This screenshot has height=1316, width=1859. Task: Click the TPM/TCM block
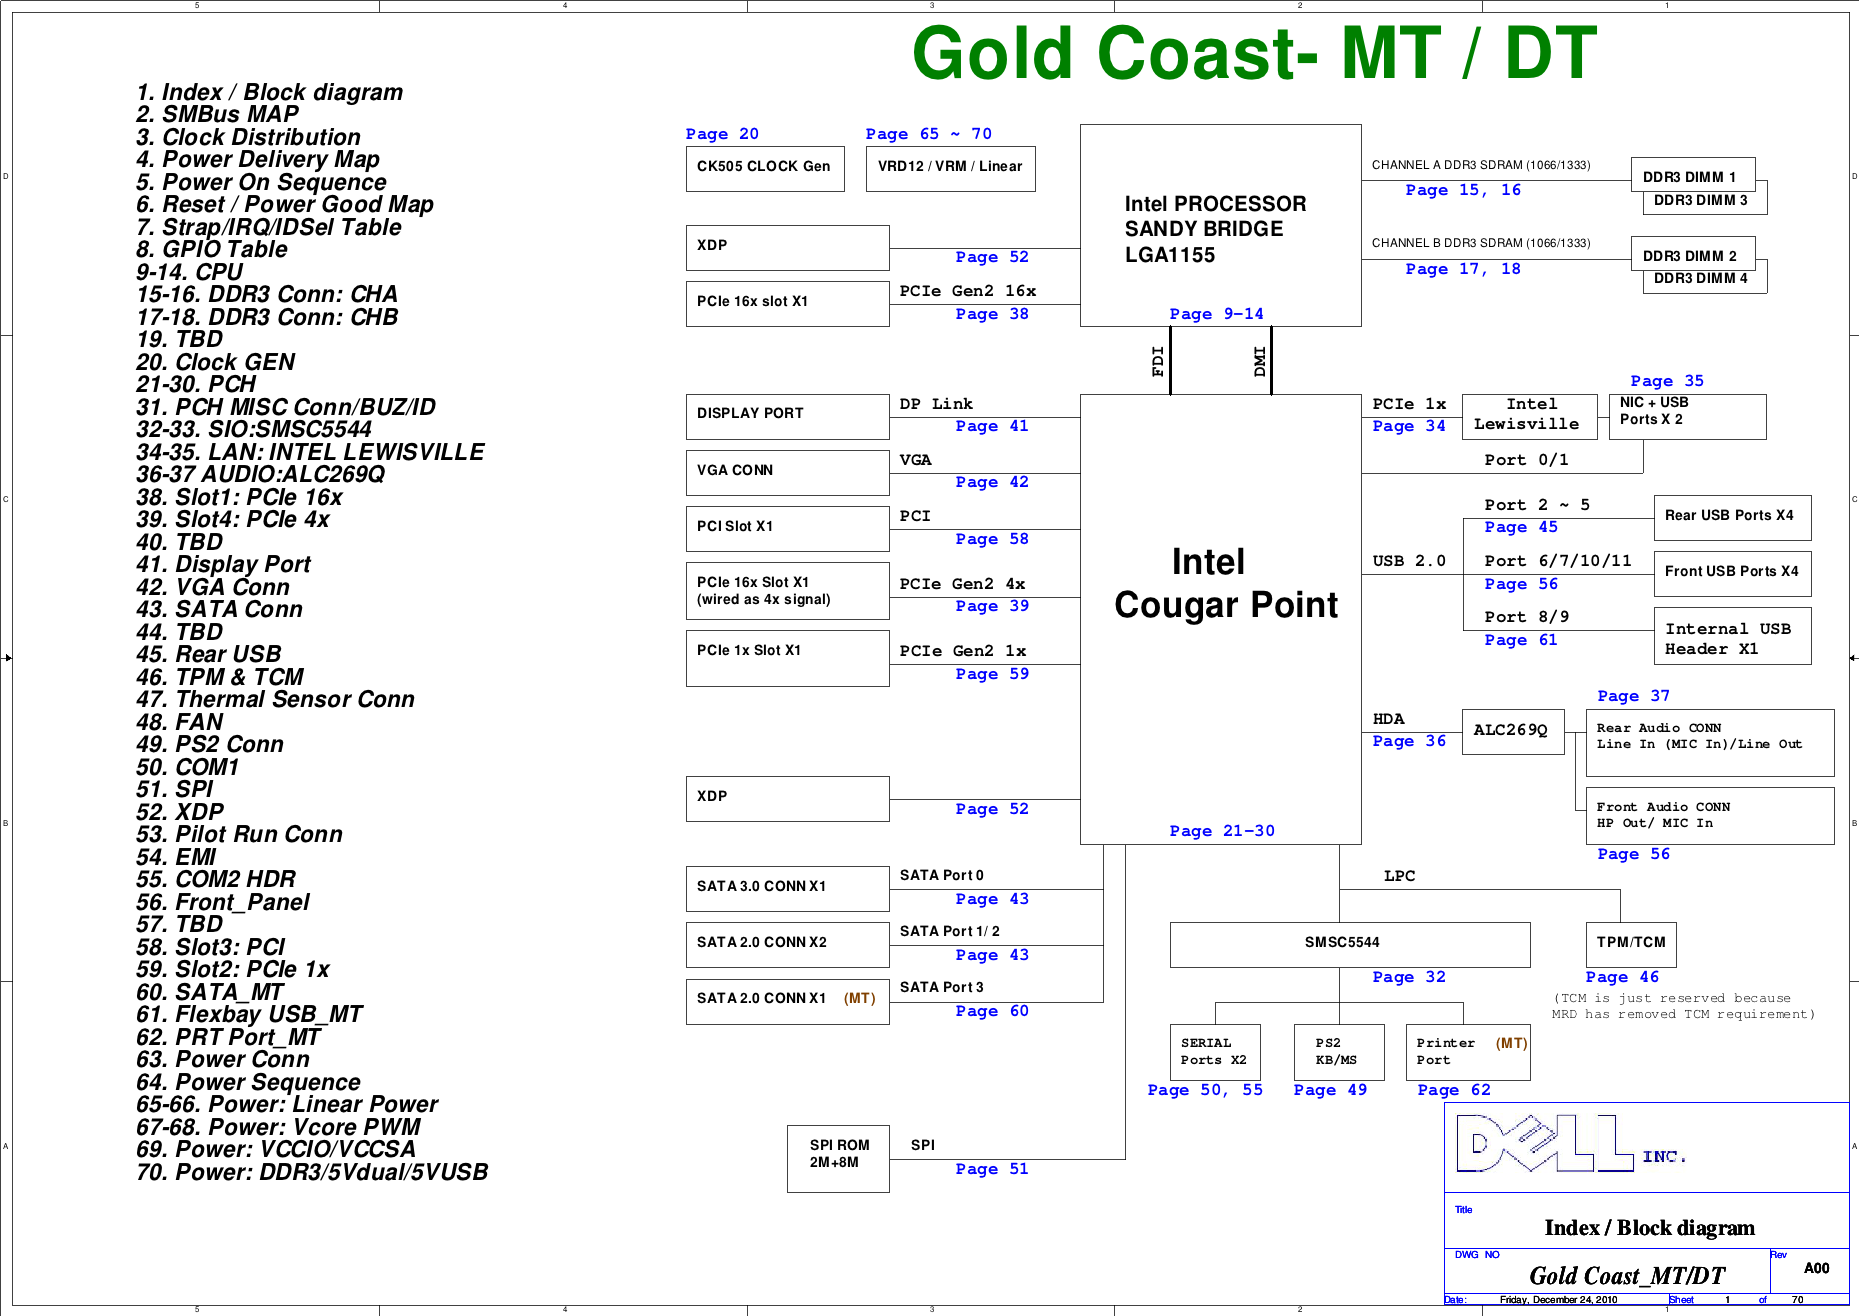tap(1631, 945)
